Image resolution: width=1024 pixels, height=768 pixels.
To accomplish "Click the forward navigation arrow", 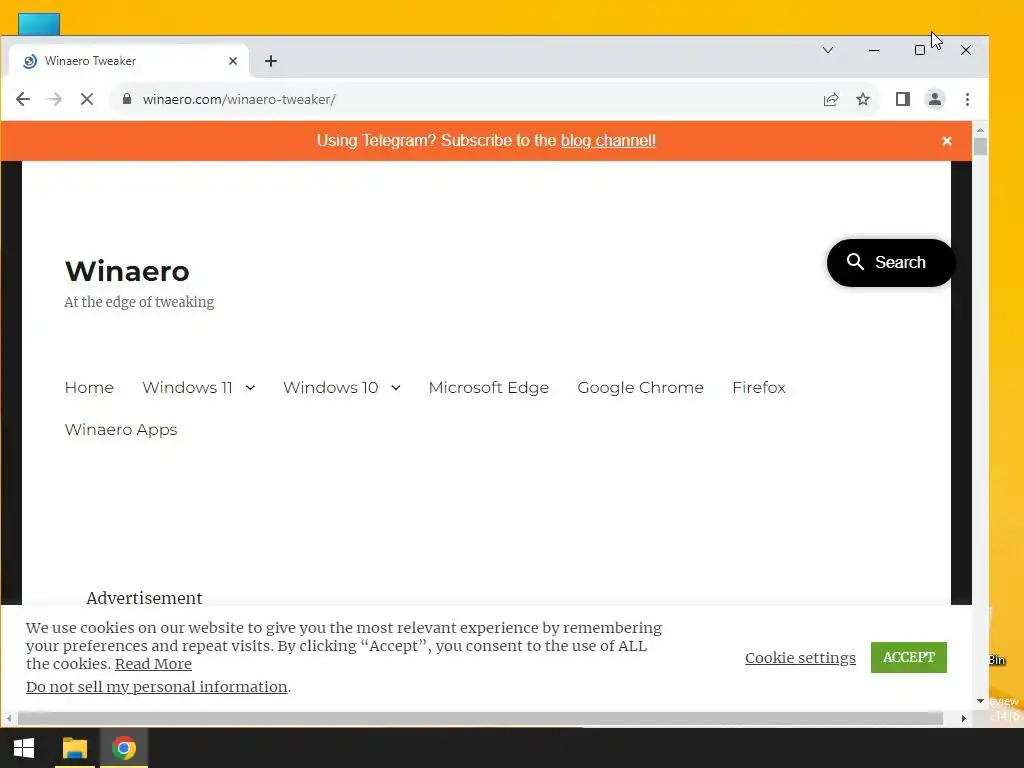I will point(55,99).
